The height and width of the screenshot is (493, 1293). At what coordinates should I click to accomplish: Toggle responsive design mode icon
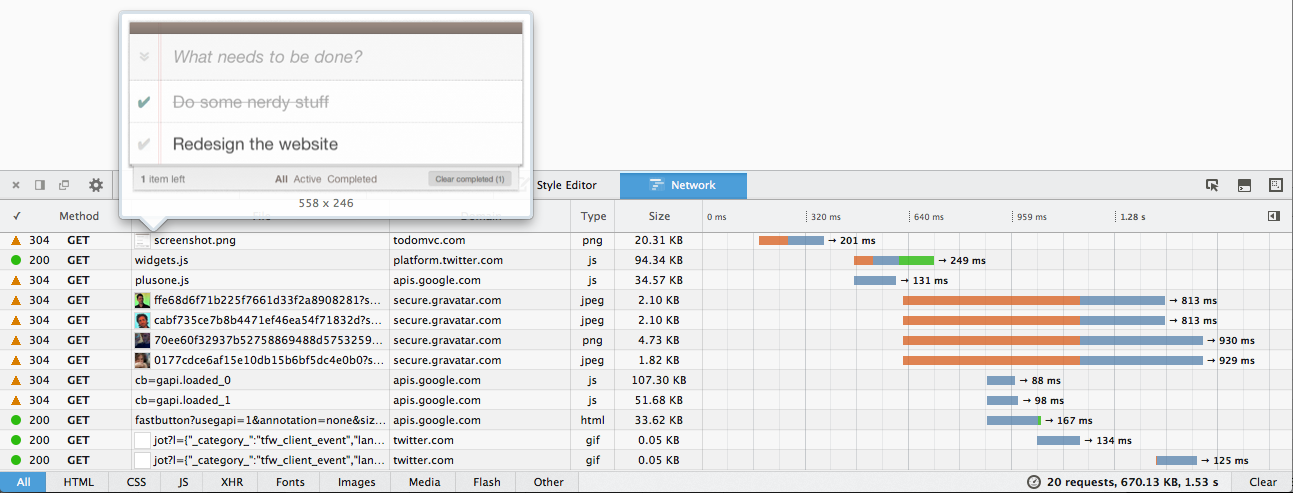[x=1276, y=185]
